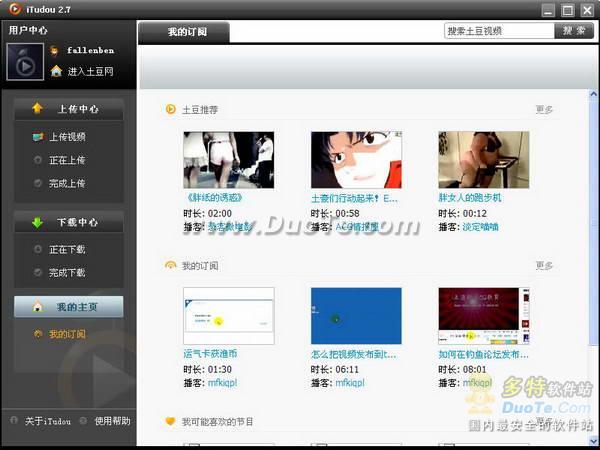The image size is (600, 450).
Task: Open the 如何在钓鱼论坛发布 video thumbnail
Action: coord(484,316)
